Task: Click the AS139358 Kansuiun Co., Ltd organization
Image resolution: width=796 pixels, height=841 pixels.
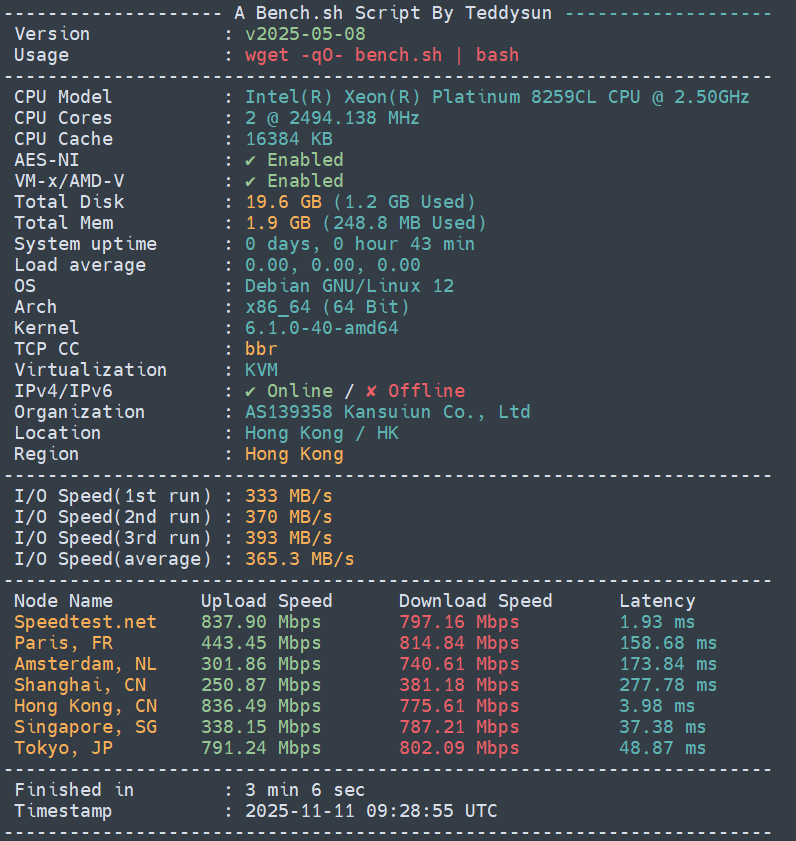Action: click(x=387, y=412)
